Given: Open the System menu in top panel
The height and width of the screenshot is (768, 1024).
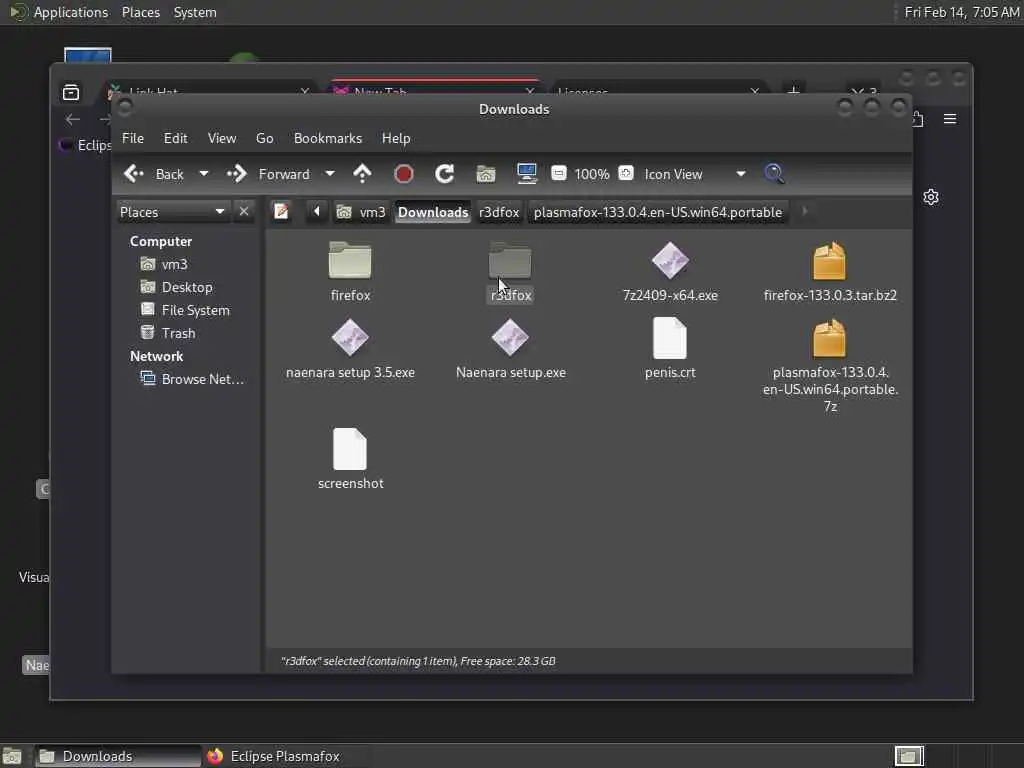Looking at the screenshot, I should 195,12.
